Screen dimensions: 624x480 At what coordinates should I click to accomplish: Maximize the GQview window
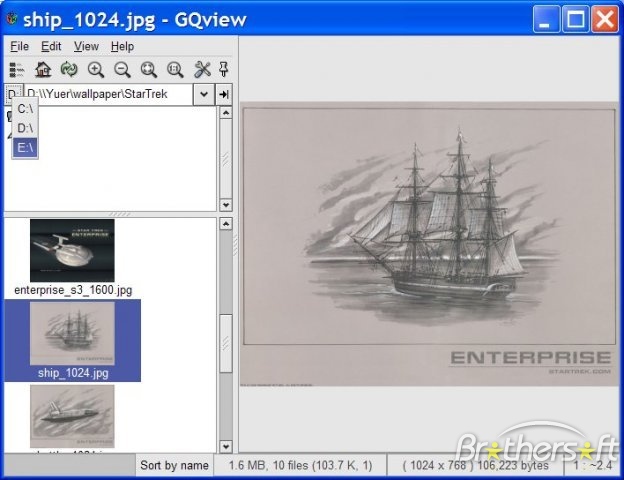click(x=575, y=19)
